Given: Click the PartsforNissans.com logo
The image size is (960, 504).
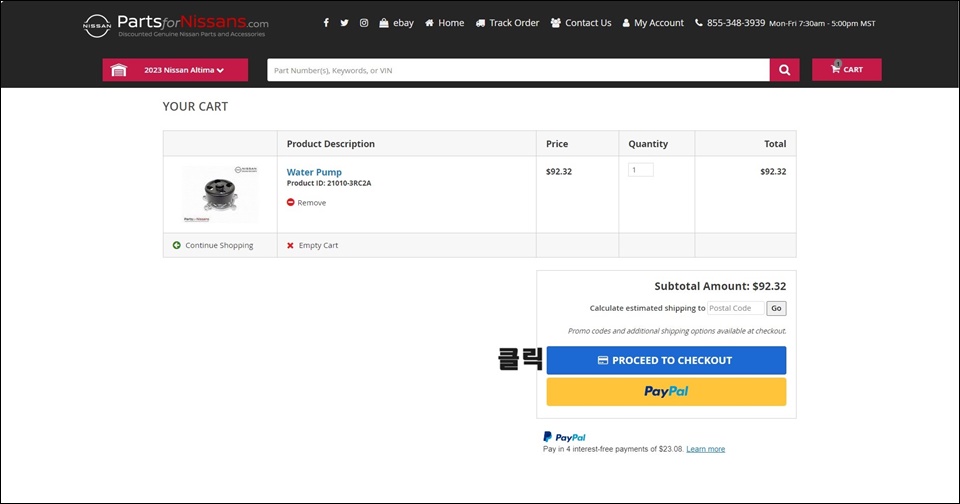Looking at the screenshot, I should coord(176,25).
